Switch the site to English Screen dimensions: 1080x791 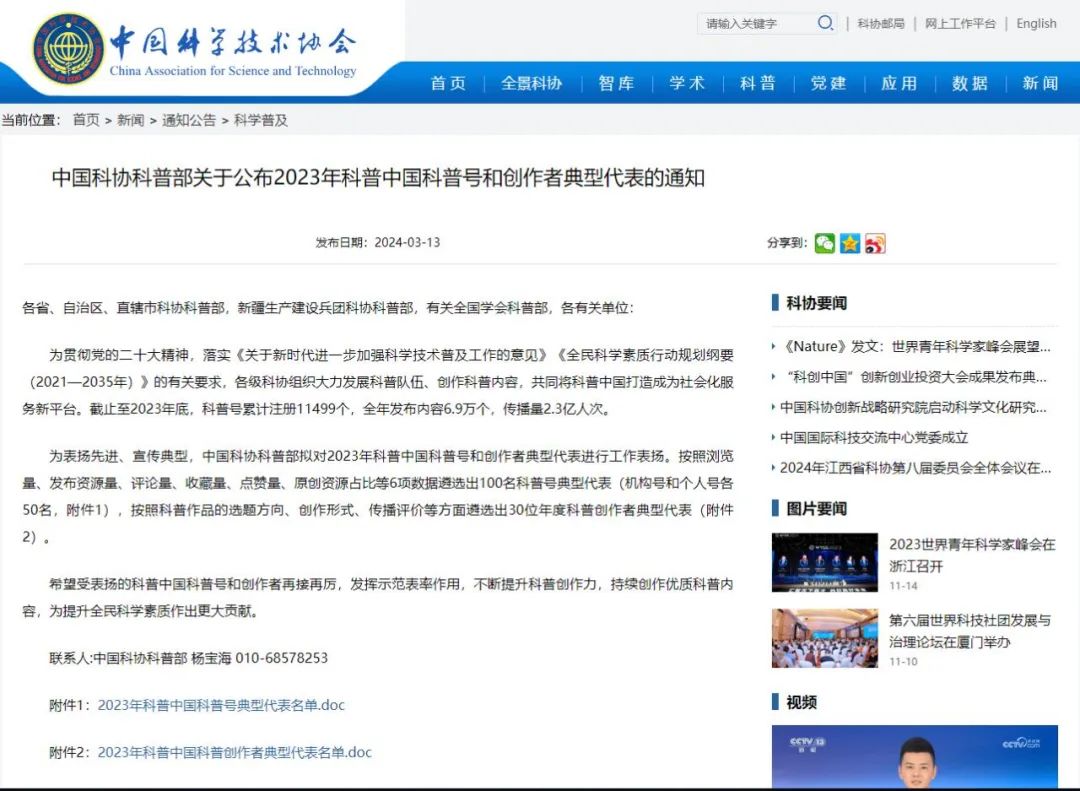(x=1036, y=23)
